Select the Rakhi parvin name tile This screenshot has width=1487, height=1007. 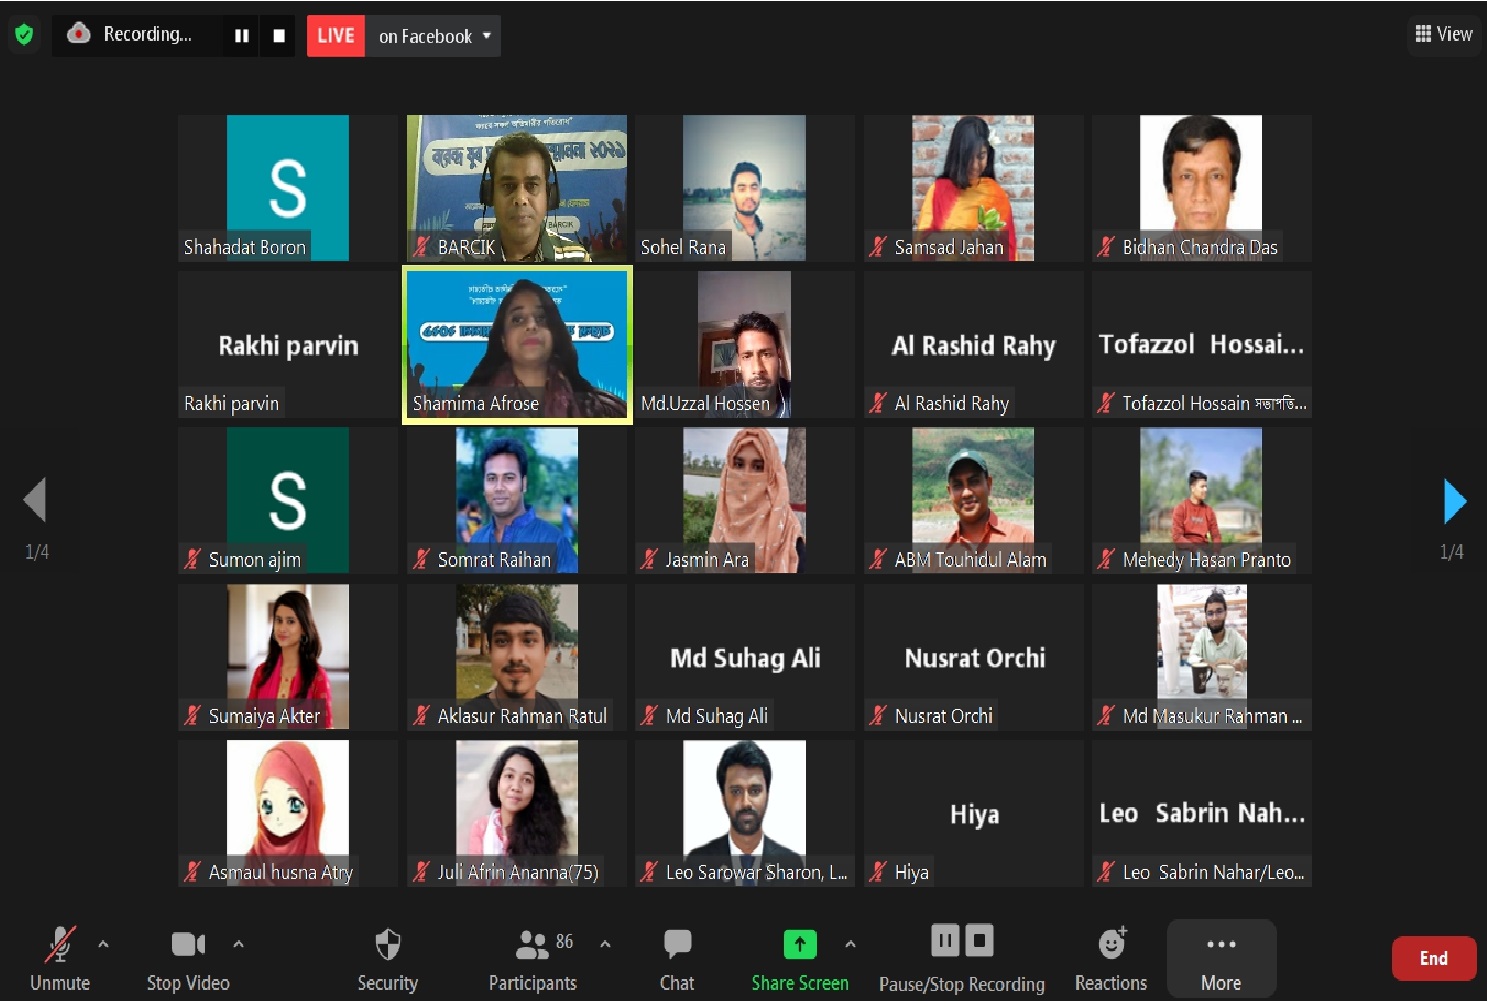[288, 344]
